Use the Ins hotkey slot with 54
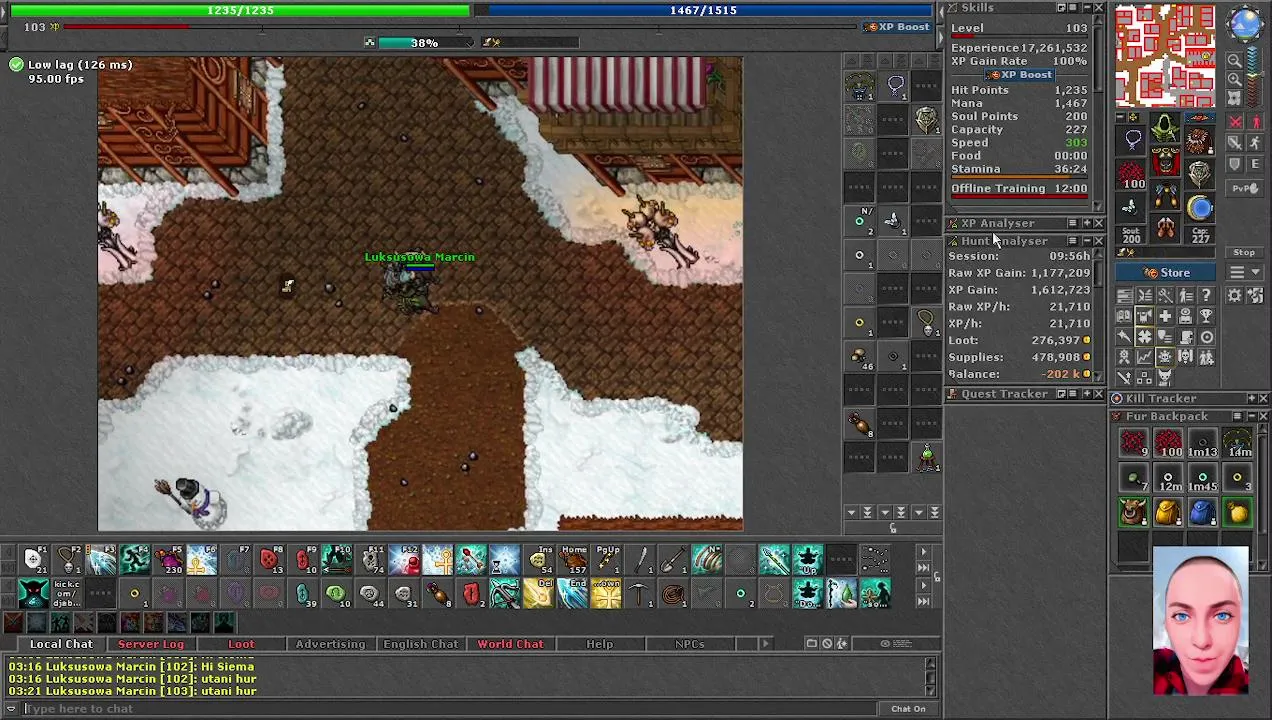 [539, 558]
